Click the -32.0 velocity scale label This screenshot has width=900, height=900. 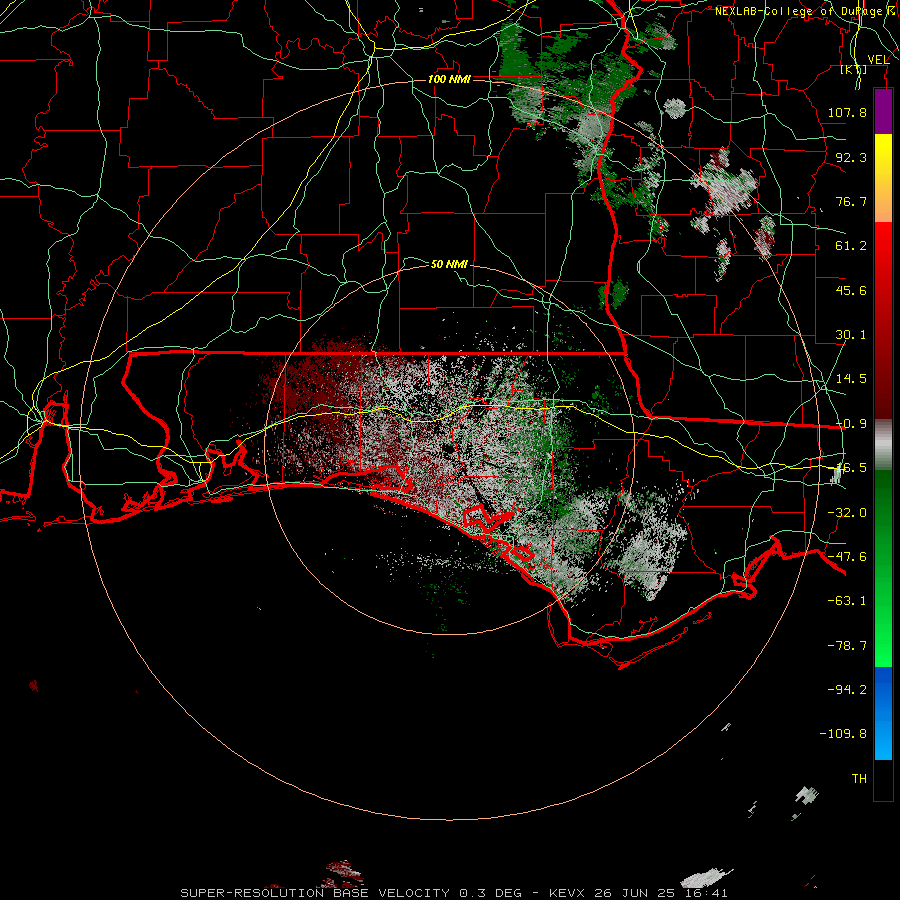[847, 513]
